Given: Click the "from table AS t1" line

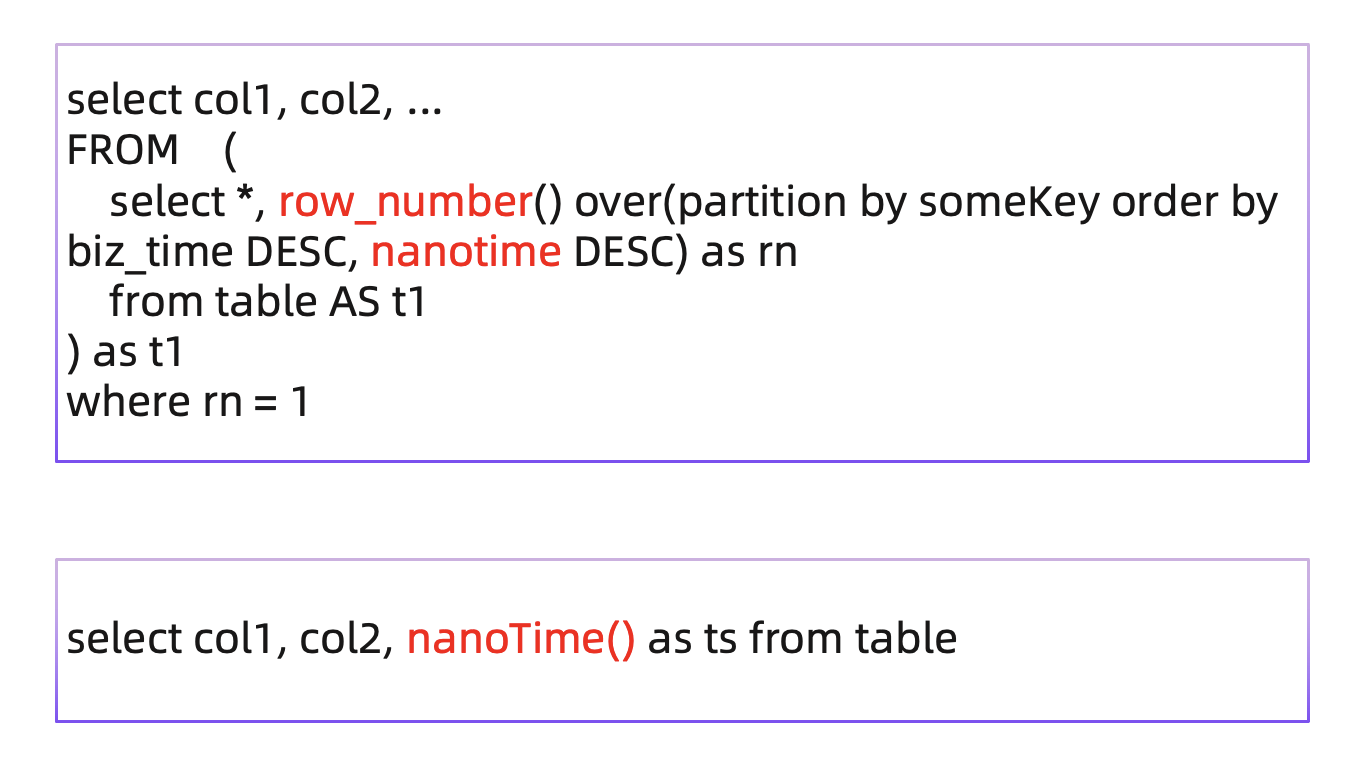Looking at the screenshot, I should tap(268, 302).
